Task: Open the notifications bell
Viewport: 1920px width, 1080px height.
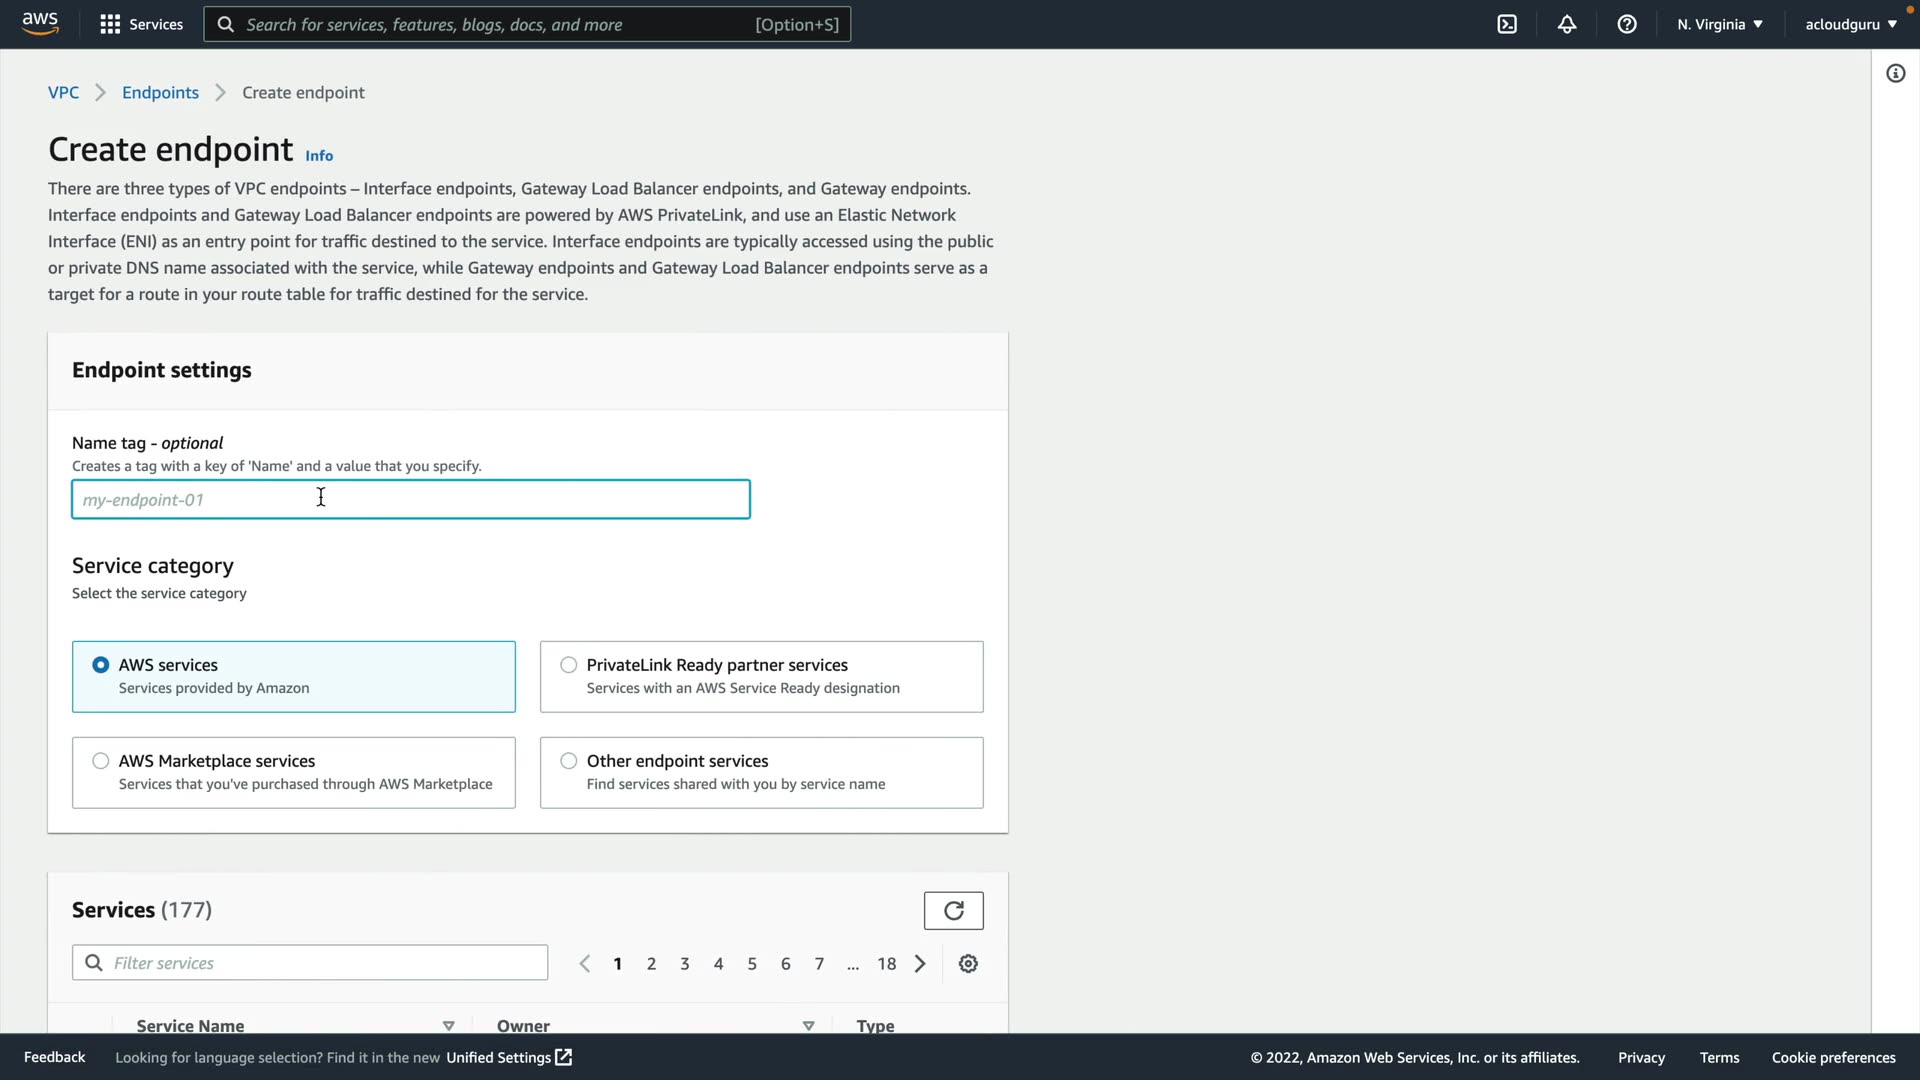Action: [1567, 24]
